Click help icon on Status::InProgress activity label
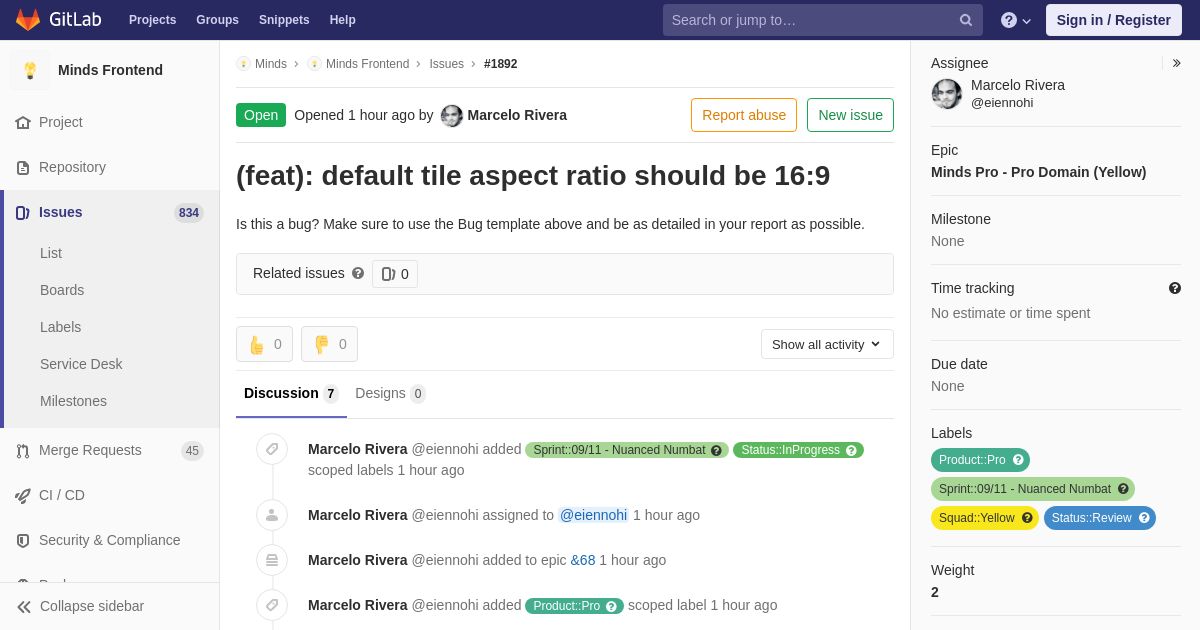Image resolution: width=1200 pixels, height=630 pixels. tap(851, 450)
